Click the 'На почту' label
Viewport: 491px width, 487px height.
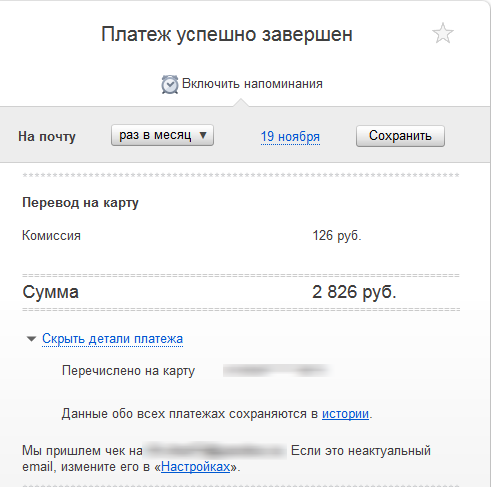(x=47, y=137)
